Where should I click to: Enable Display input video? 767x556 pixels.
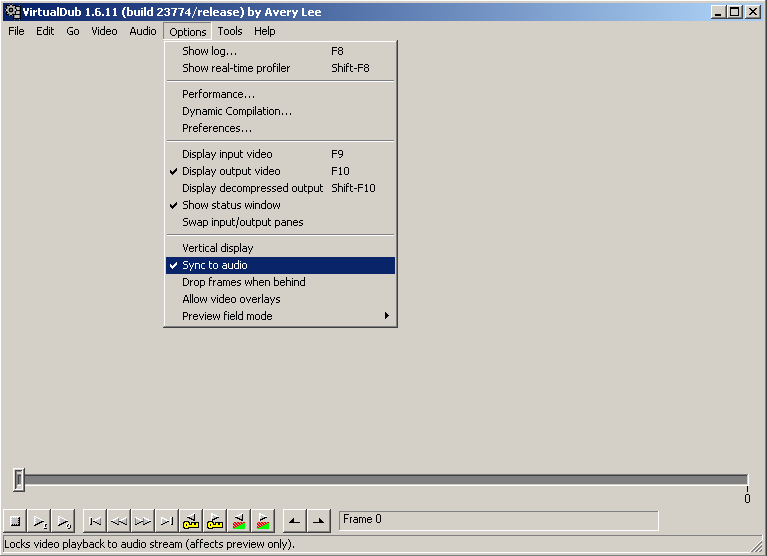pyautogui.click(x=280, y=154)
